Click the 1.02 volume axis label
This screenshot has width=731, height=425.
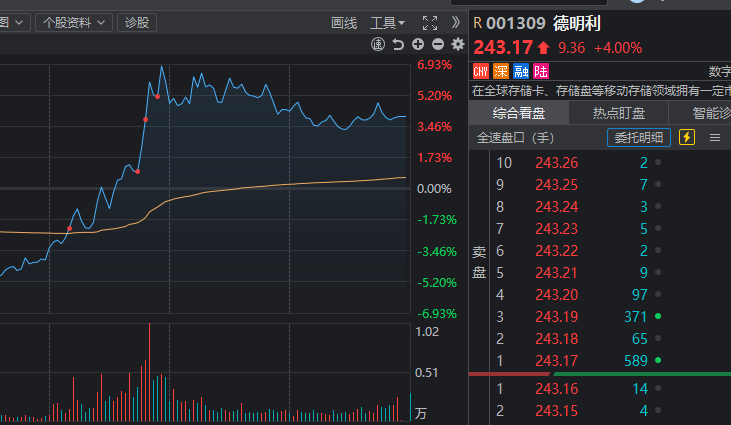click(427, 332)
